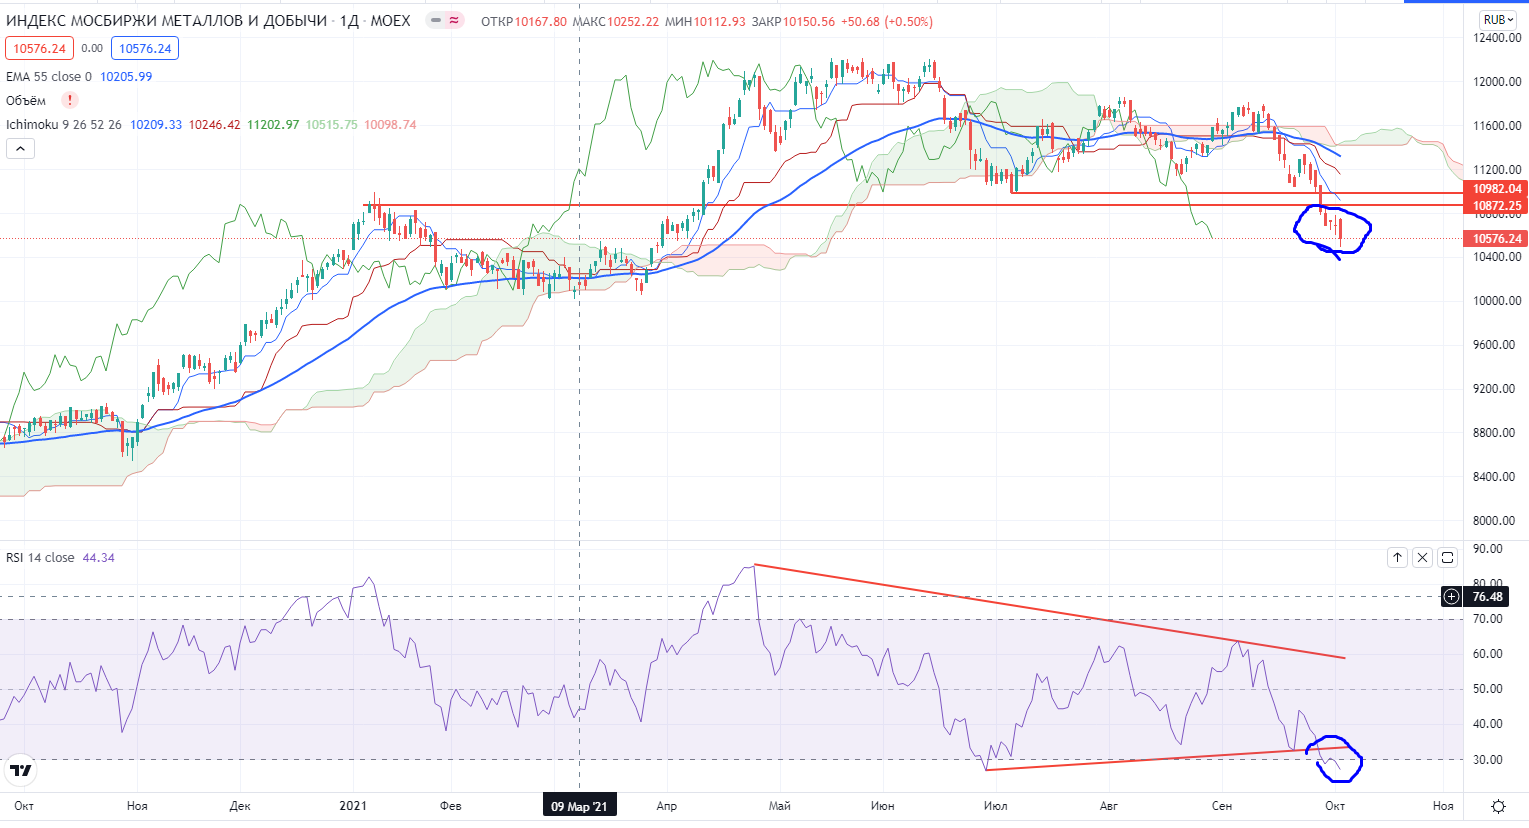The image size is (1529, 828).
Task: Click the 40.00 RSI axis label
Action: (x=1488, y=724)
